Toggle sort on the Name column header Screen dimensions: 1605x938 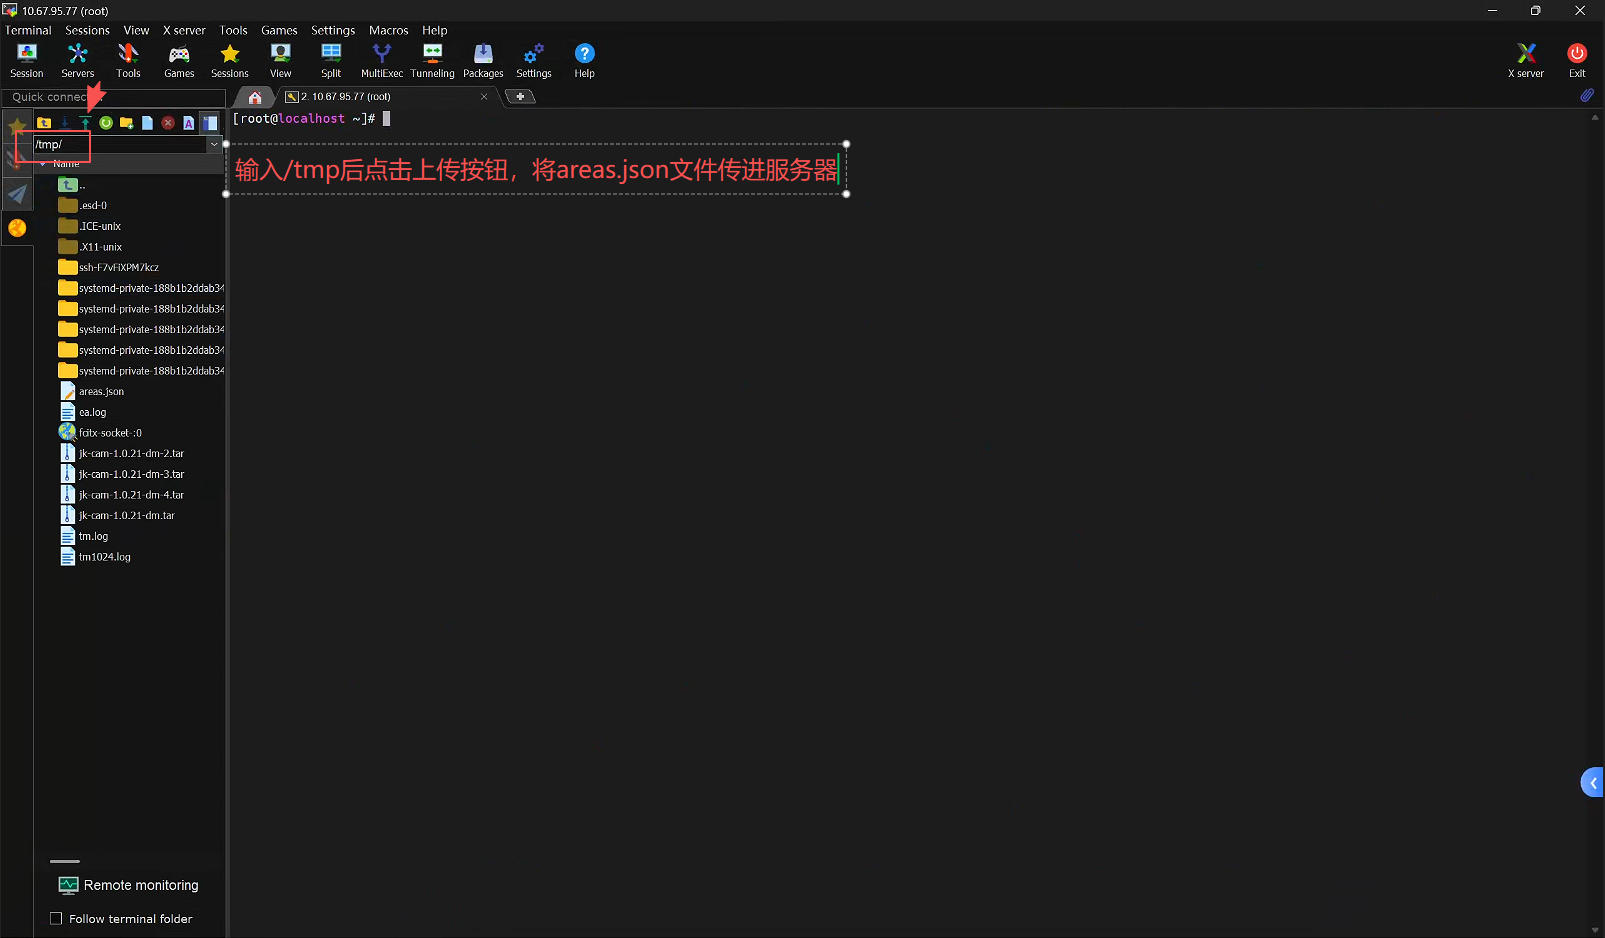[66, 164]
